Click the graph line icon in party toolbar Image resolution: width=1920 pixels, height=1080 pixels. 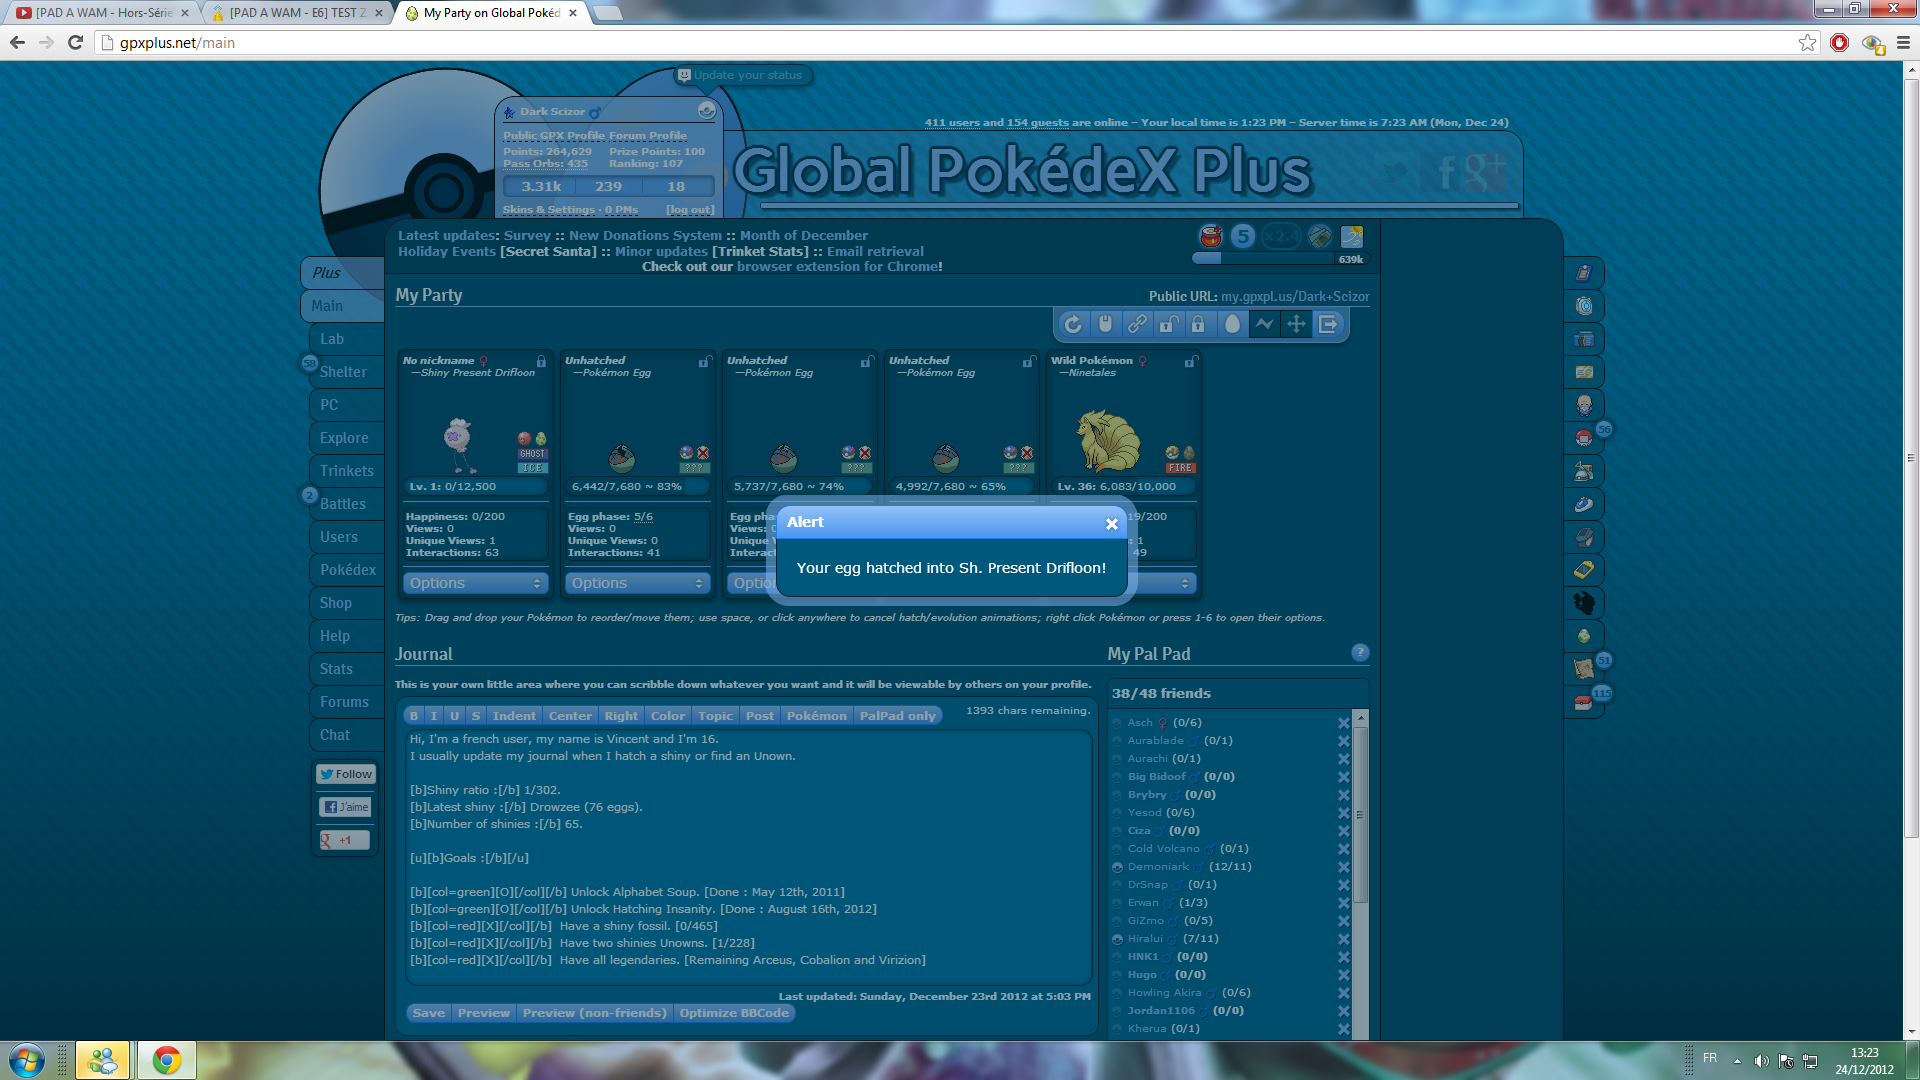[x=1264, y=324]
